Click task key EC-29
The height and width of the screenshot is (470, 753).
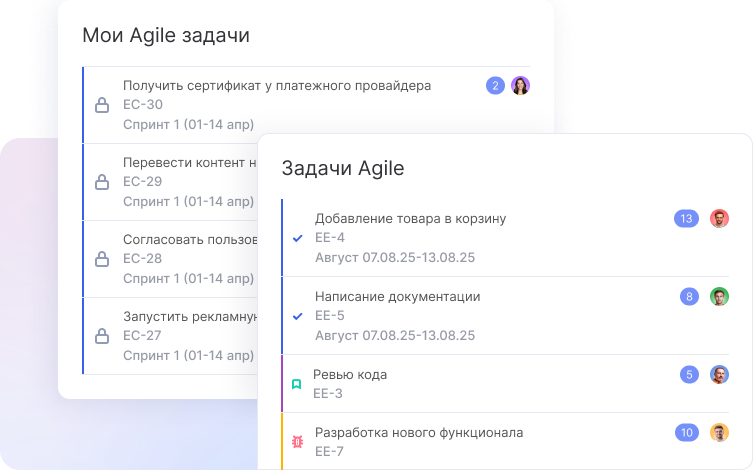coord(143,181)
